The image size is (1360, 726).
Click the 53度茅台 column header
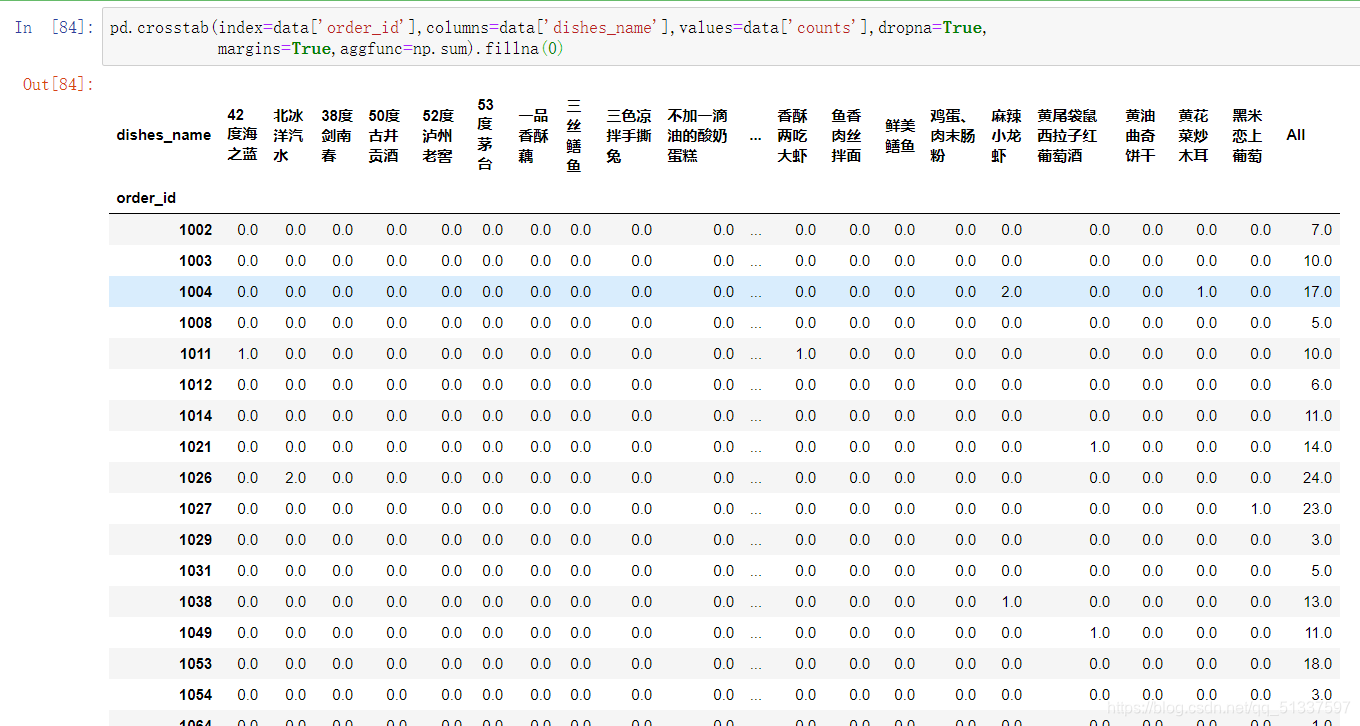point(485,135)
